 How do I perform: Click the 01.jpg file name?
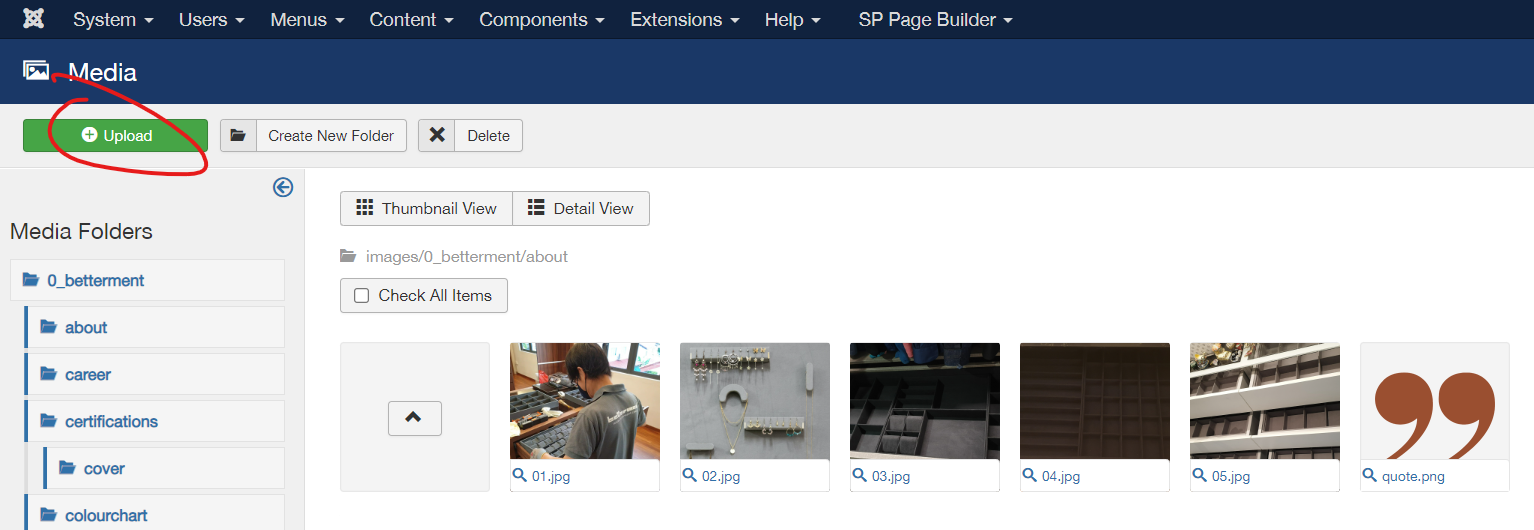pyautogui.click(x=551, y=477)
